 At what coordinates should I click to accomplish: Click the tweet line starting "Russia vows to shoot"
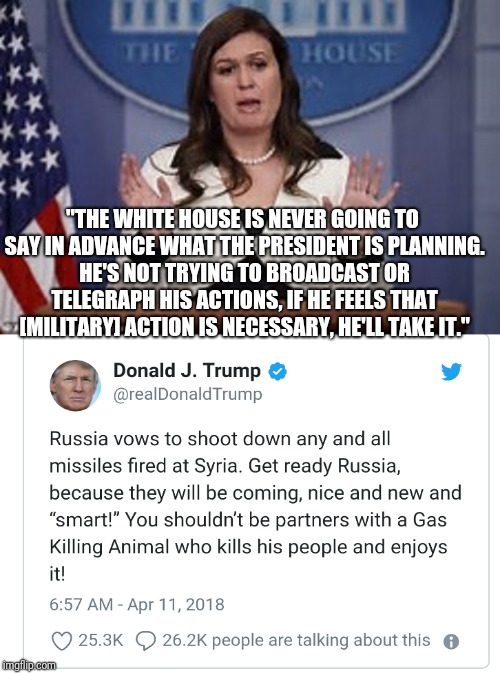coord(220,439)
